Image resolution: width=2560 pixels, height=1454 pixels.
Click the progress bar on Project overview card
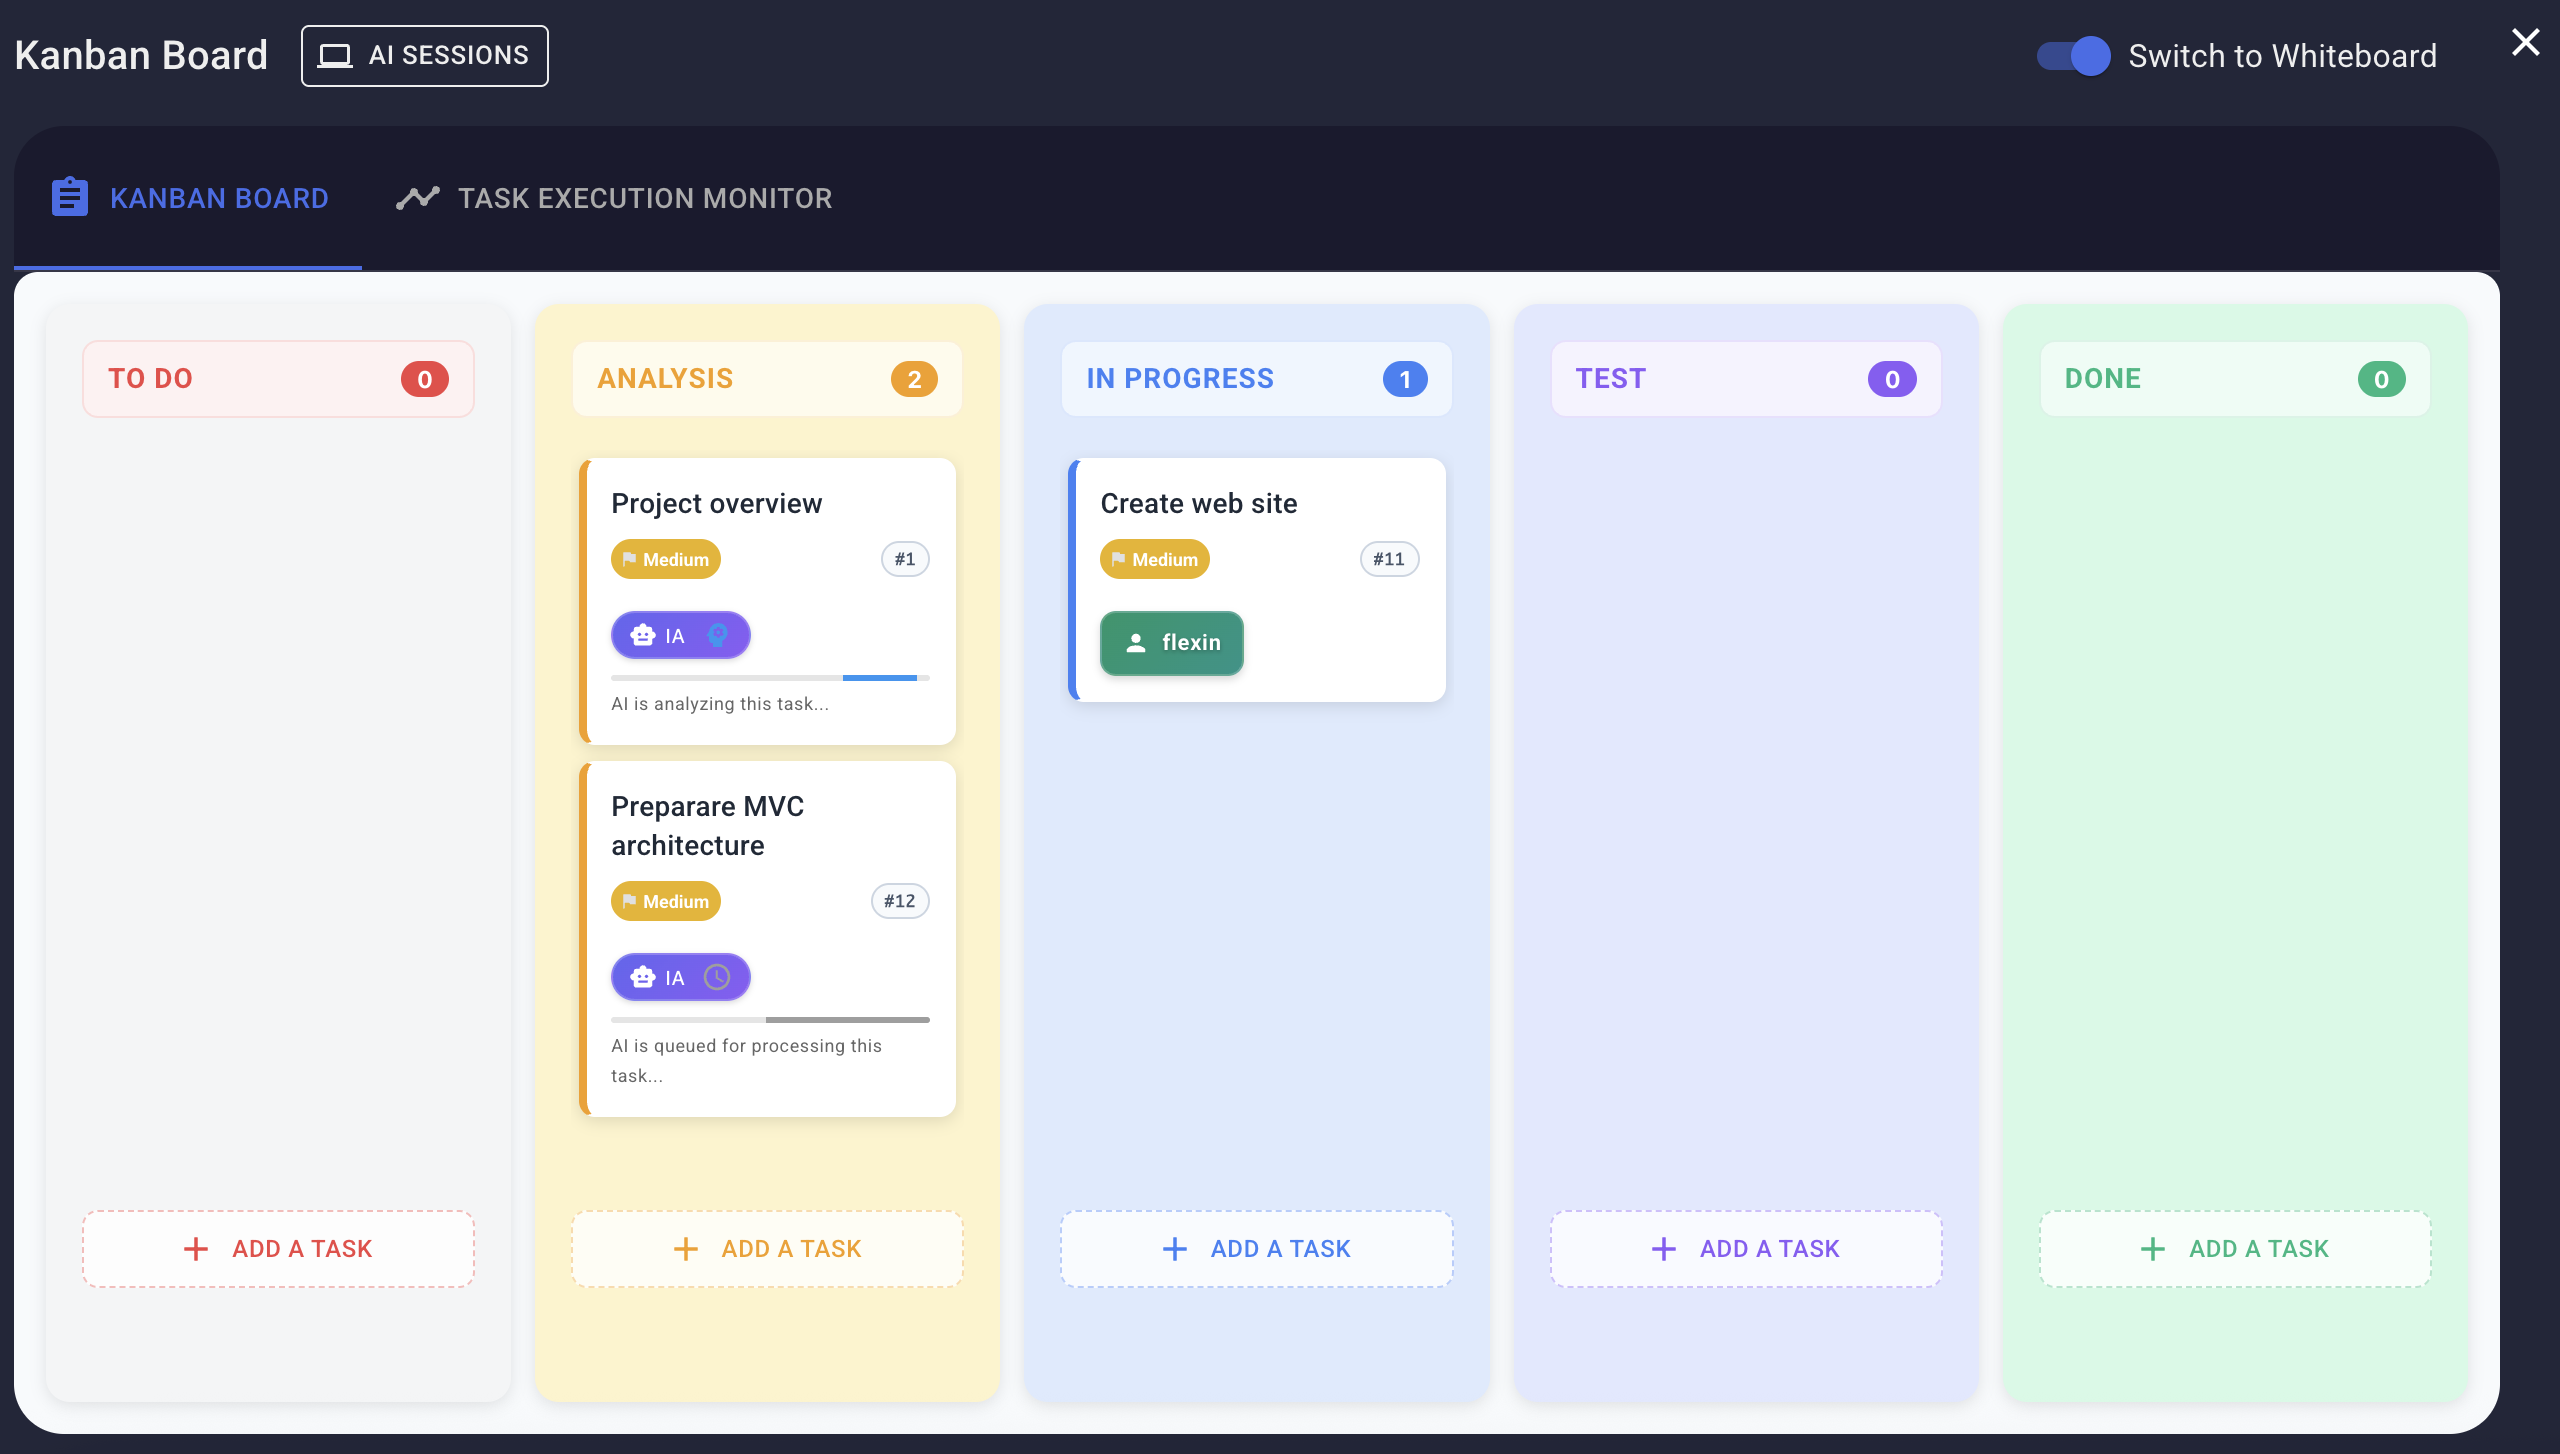[770, 678]
